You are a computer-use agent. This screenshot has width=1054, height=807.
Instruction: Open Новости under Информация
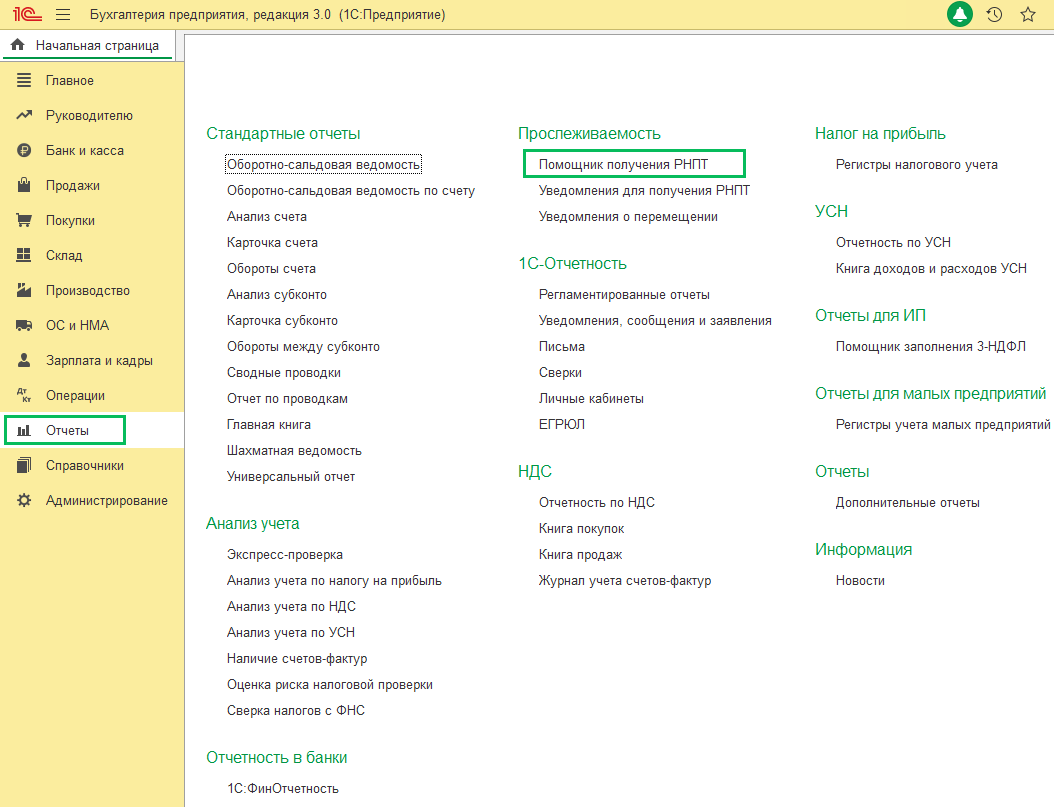pos(860,581)
